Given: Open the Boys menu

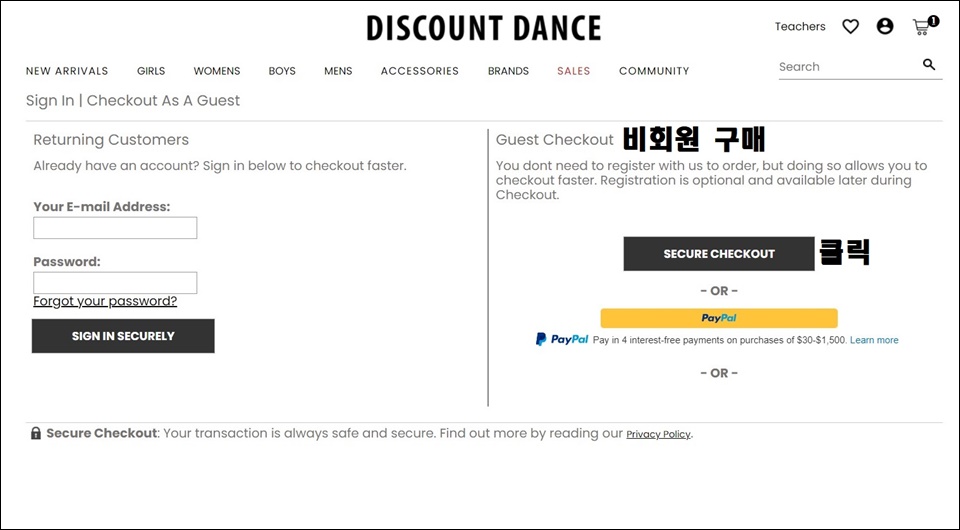Looking at the screenshot, I should [x=282, y=71].
